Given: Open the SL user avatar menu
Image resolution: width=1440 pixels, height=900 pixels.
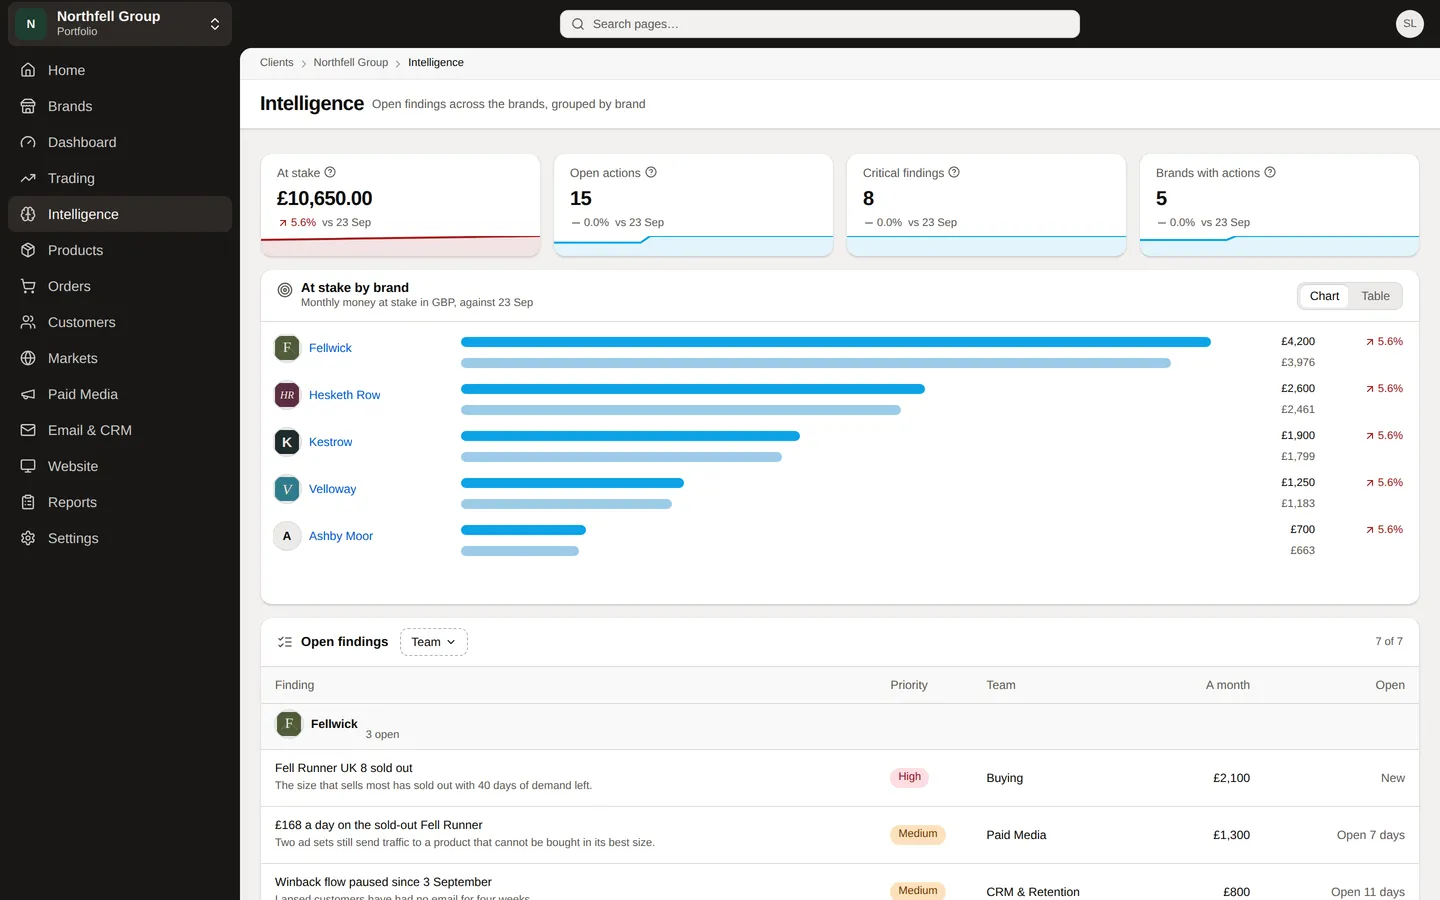Looking at the screenshot, I should coord(1410,24).
